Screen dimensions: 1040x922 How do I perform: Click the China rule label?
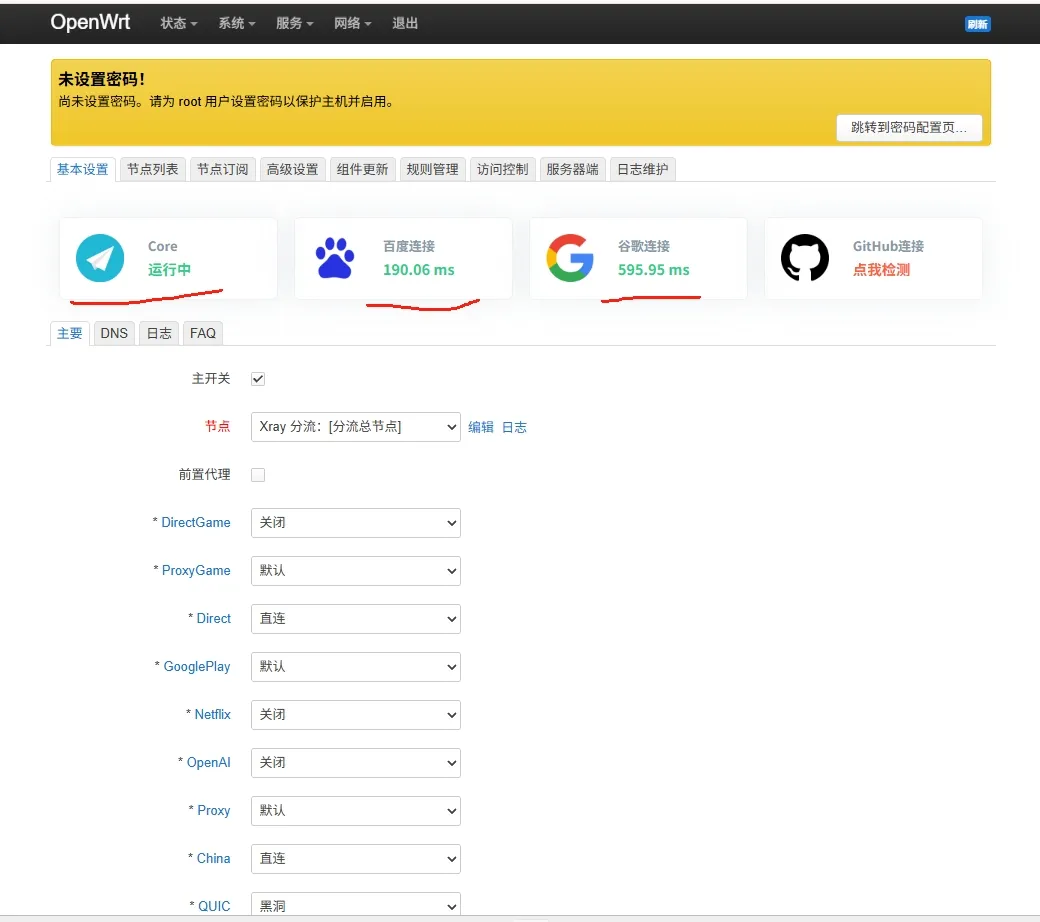[214, 858]
